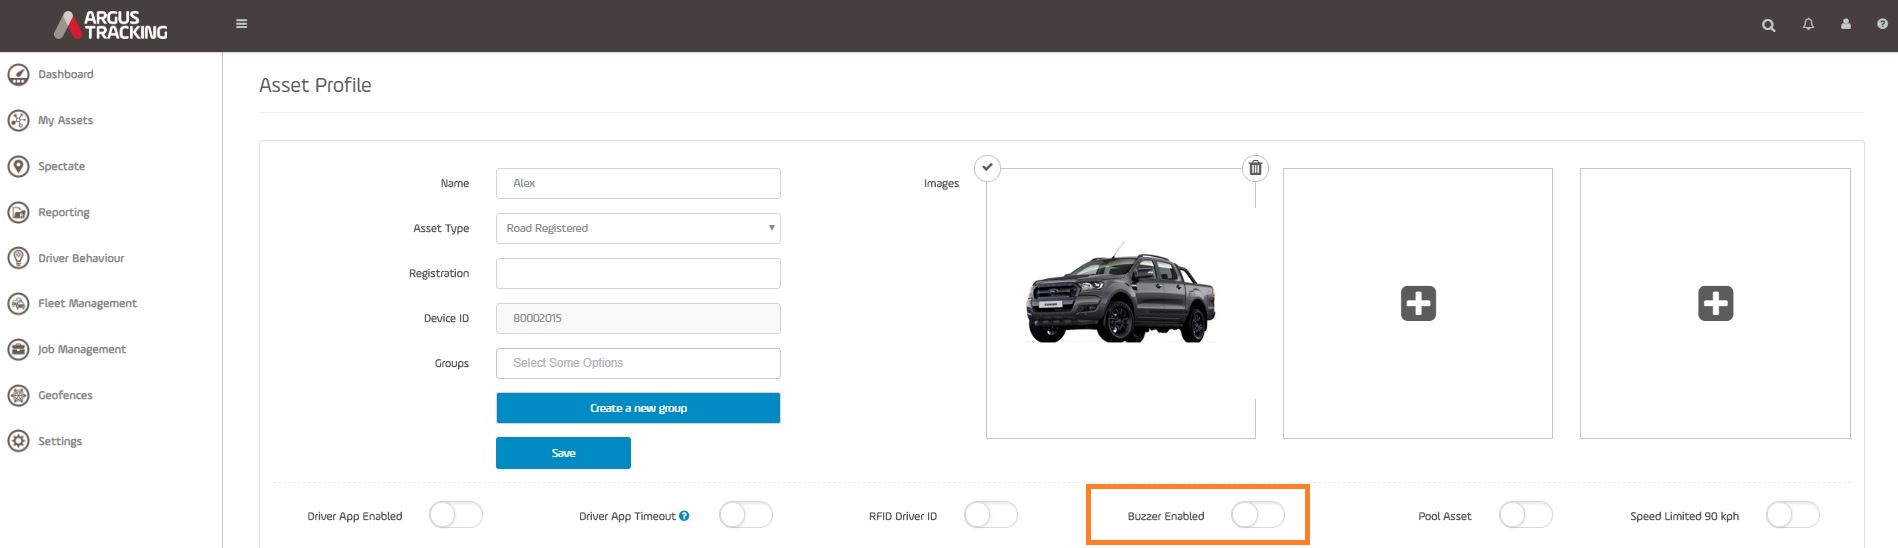Open Groups Select Some Options field

(x=638, y=363)
